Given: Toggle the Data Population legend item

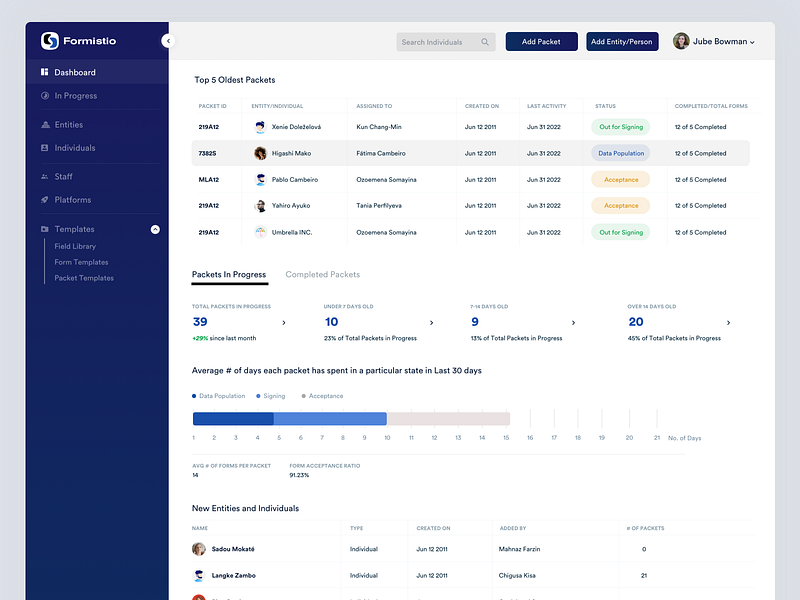Looking at the screenshot, I should (219, 395).
